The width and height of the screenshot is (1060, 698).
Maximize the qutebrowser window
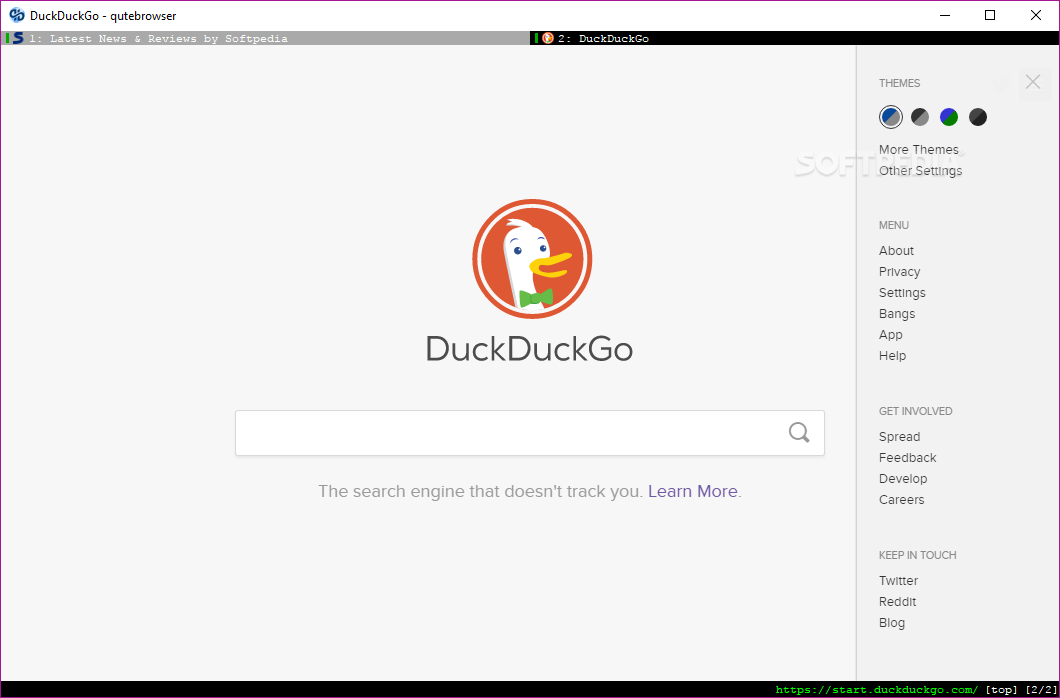pyautogui.click(x=990, y=15)
